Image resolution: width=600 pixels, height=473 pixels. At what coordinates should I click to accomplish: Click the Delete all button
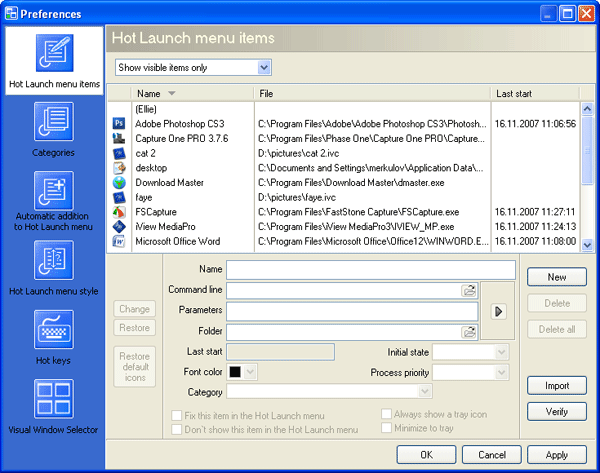(557, 329)
